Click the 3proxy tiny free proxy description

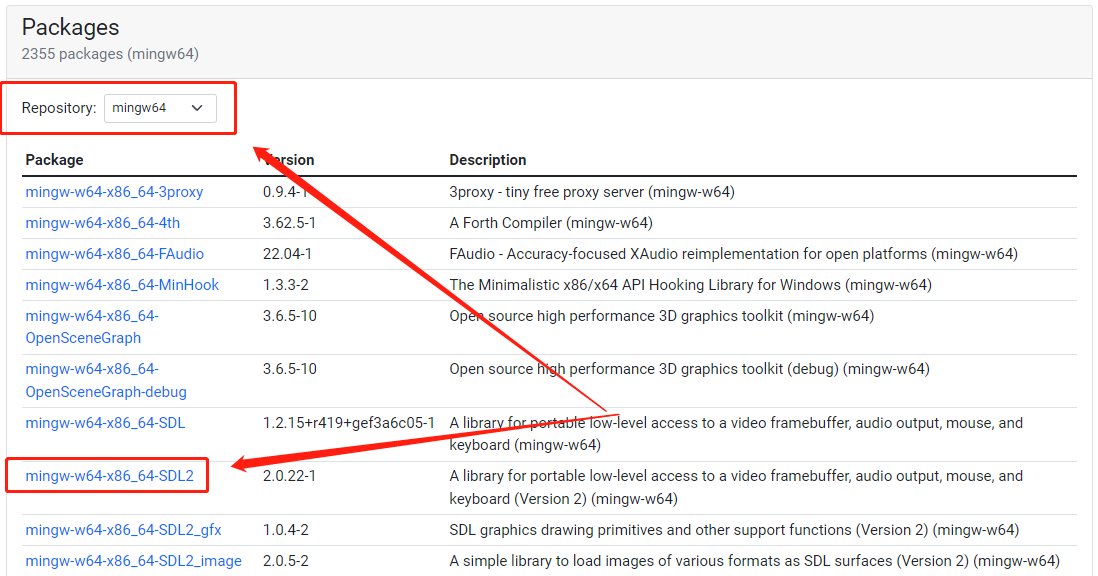[x=592, y=192]
